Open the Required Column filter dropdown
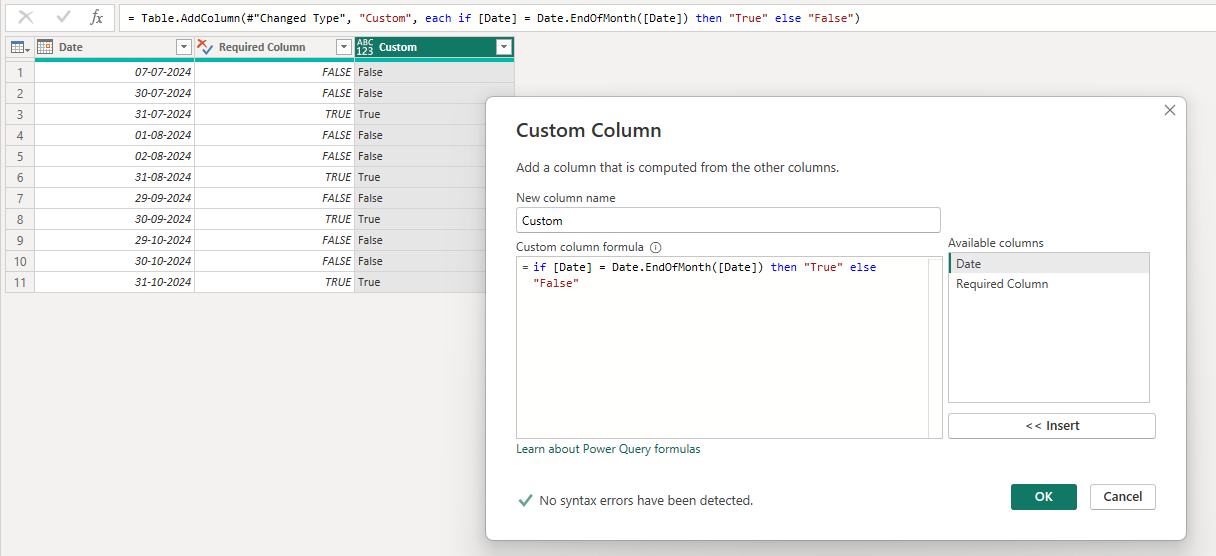Screen dimensions: 1216x556 coord(343,47)
